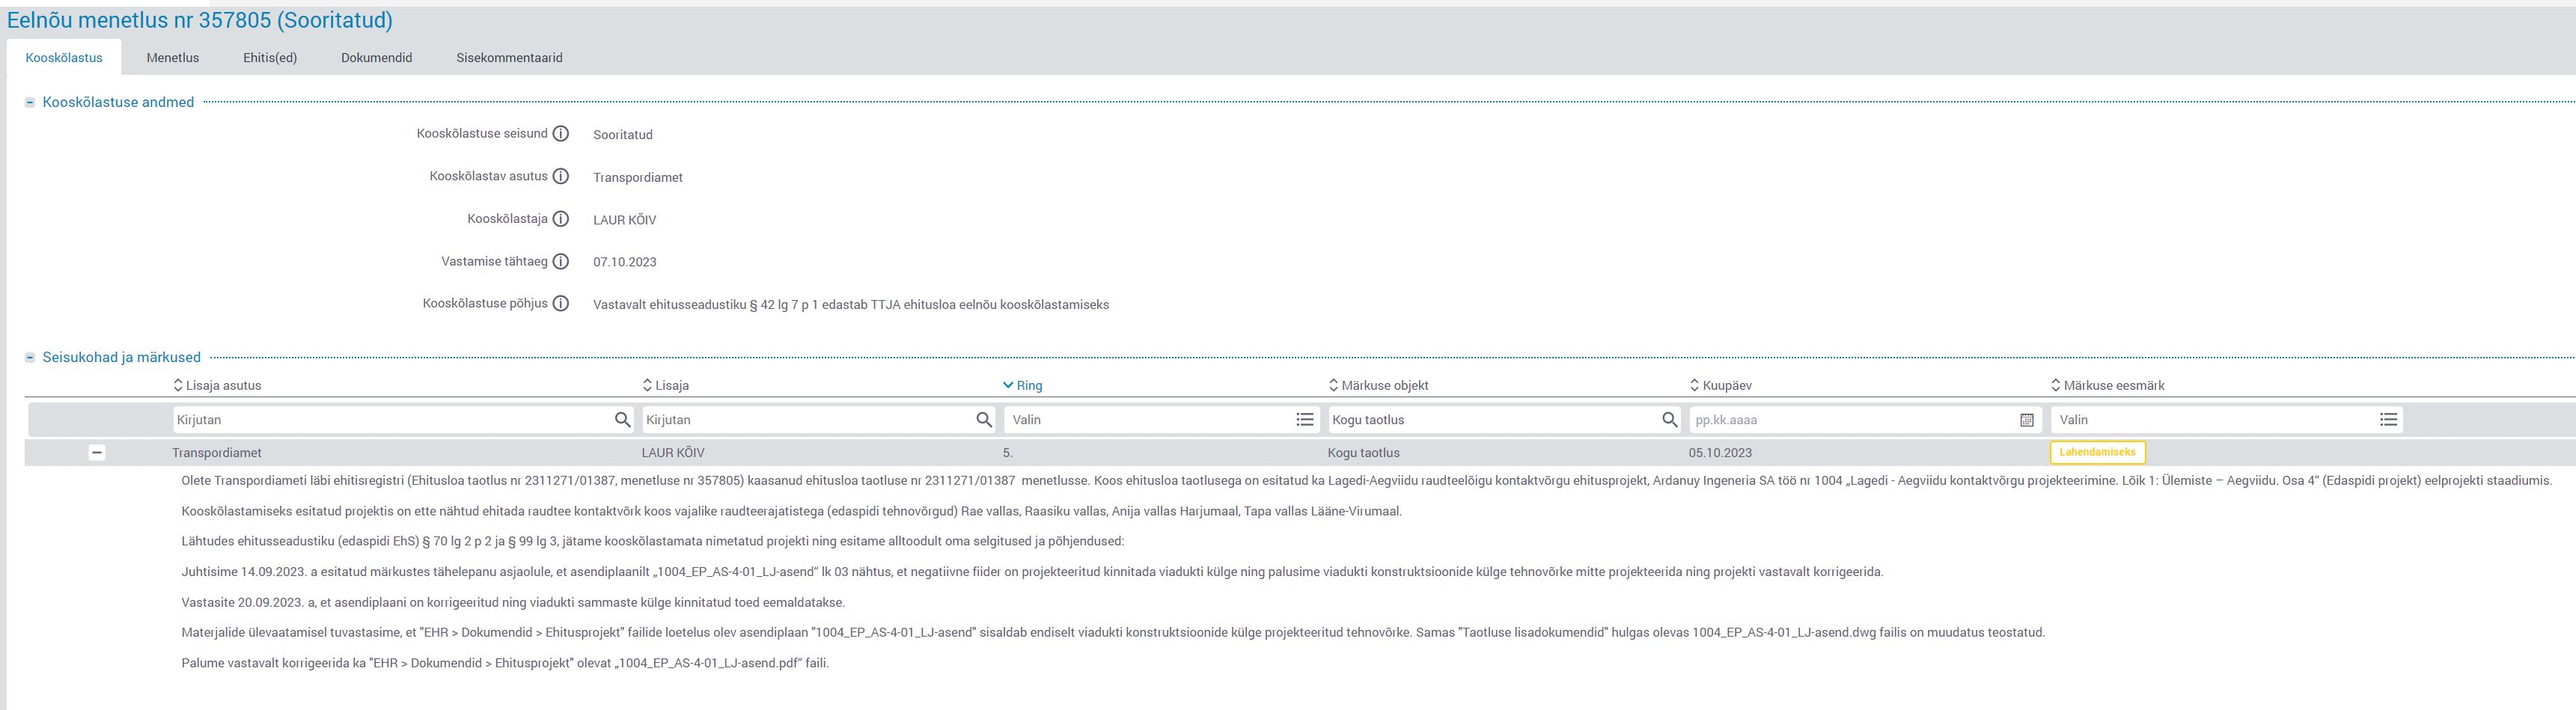The image size is (2576, 710).
Task: Click search icon in Märkuse objekt filter
Action: pyautogui.click(x=1670, y=420)
